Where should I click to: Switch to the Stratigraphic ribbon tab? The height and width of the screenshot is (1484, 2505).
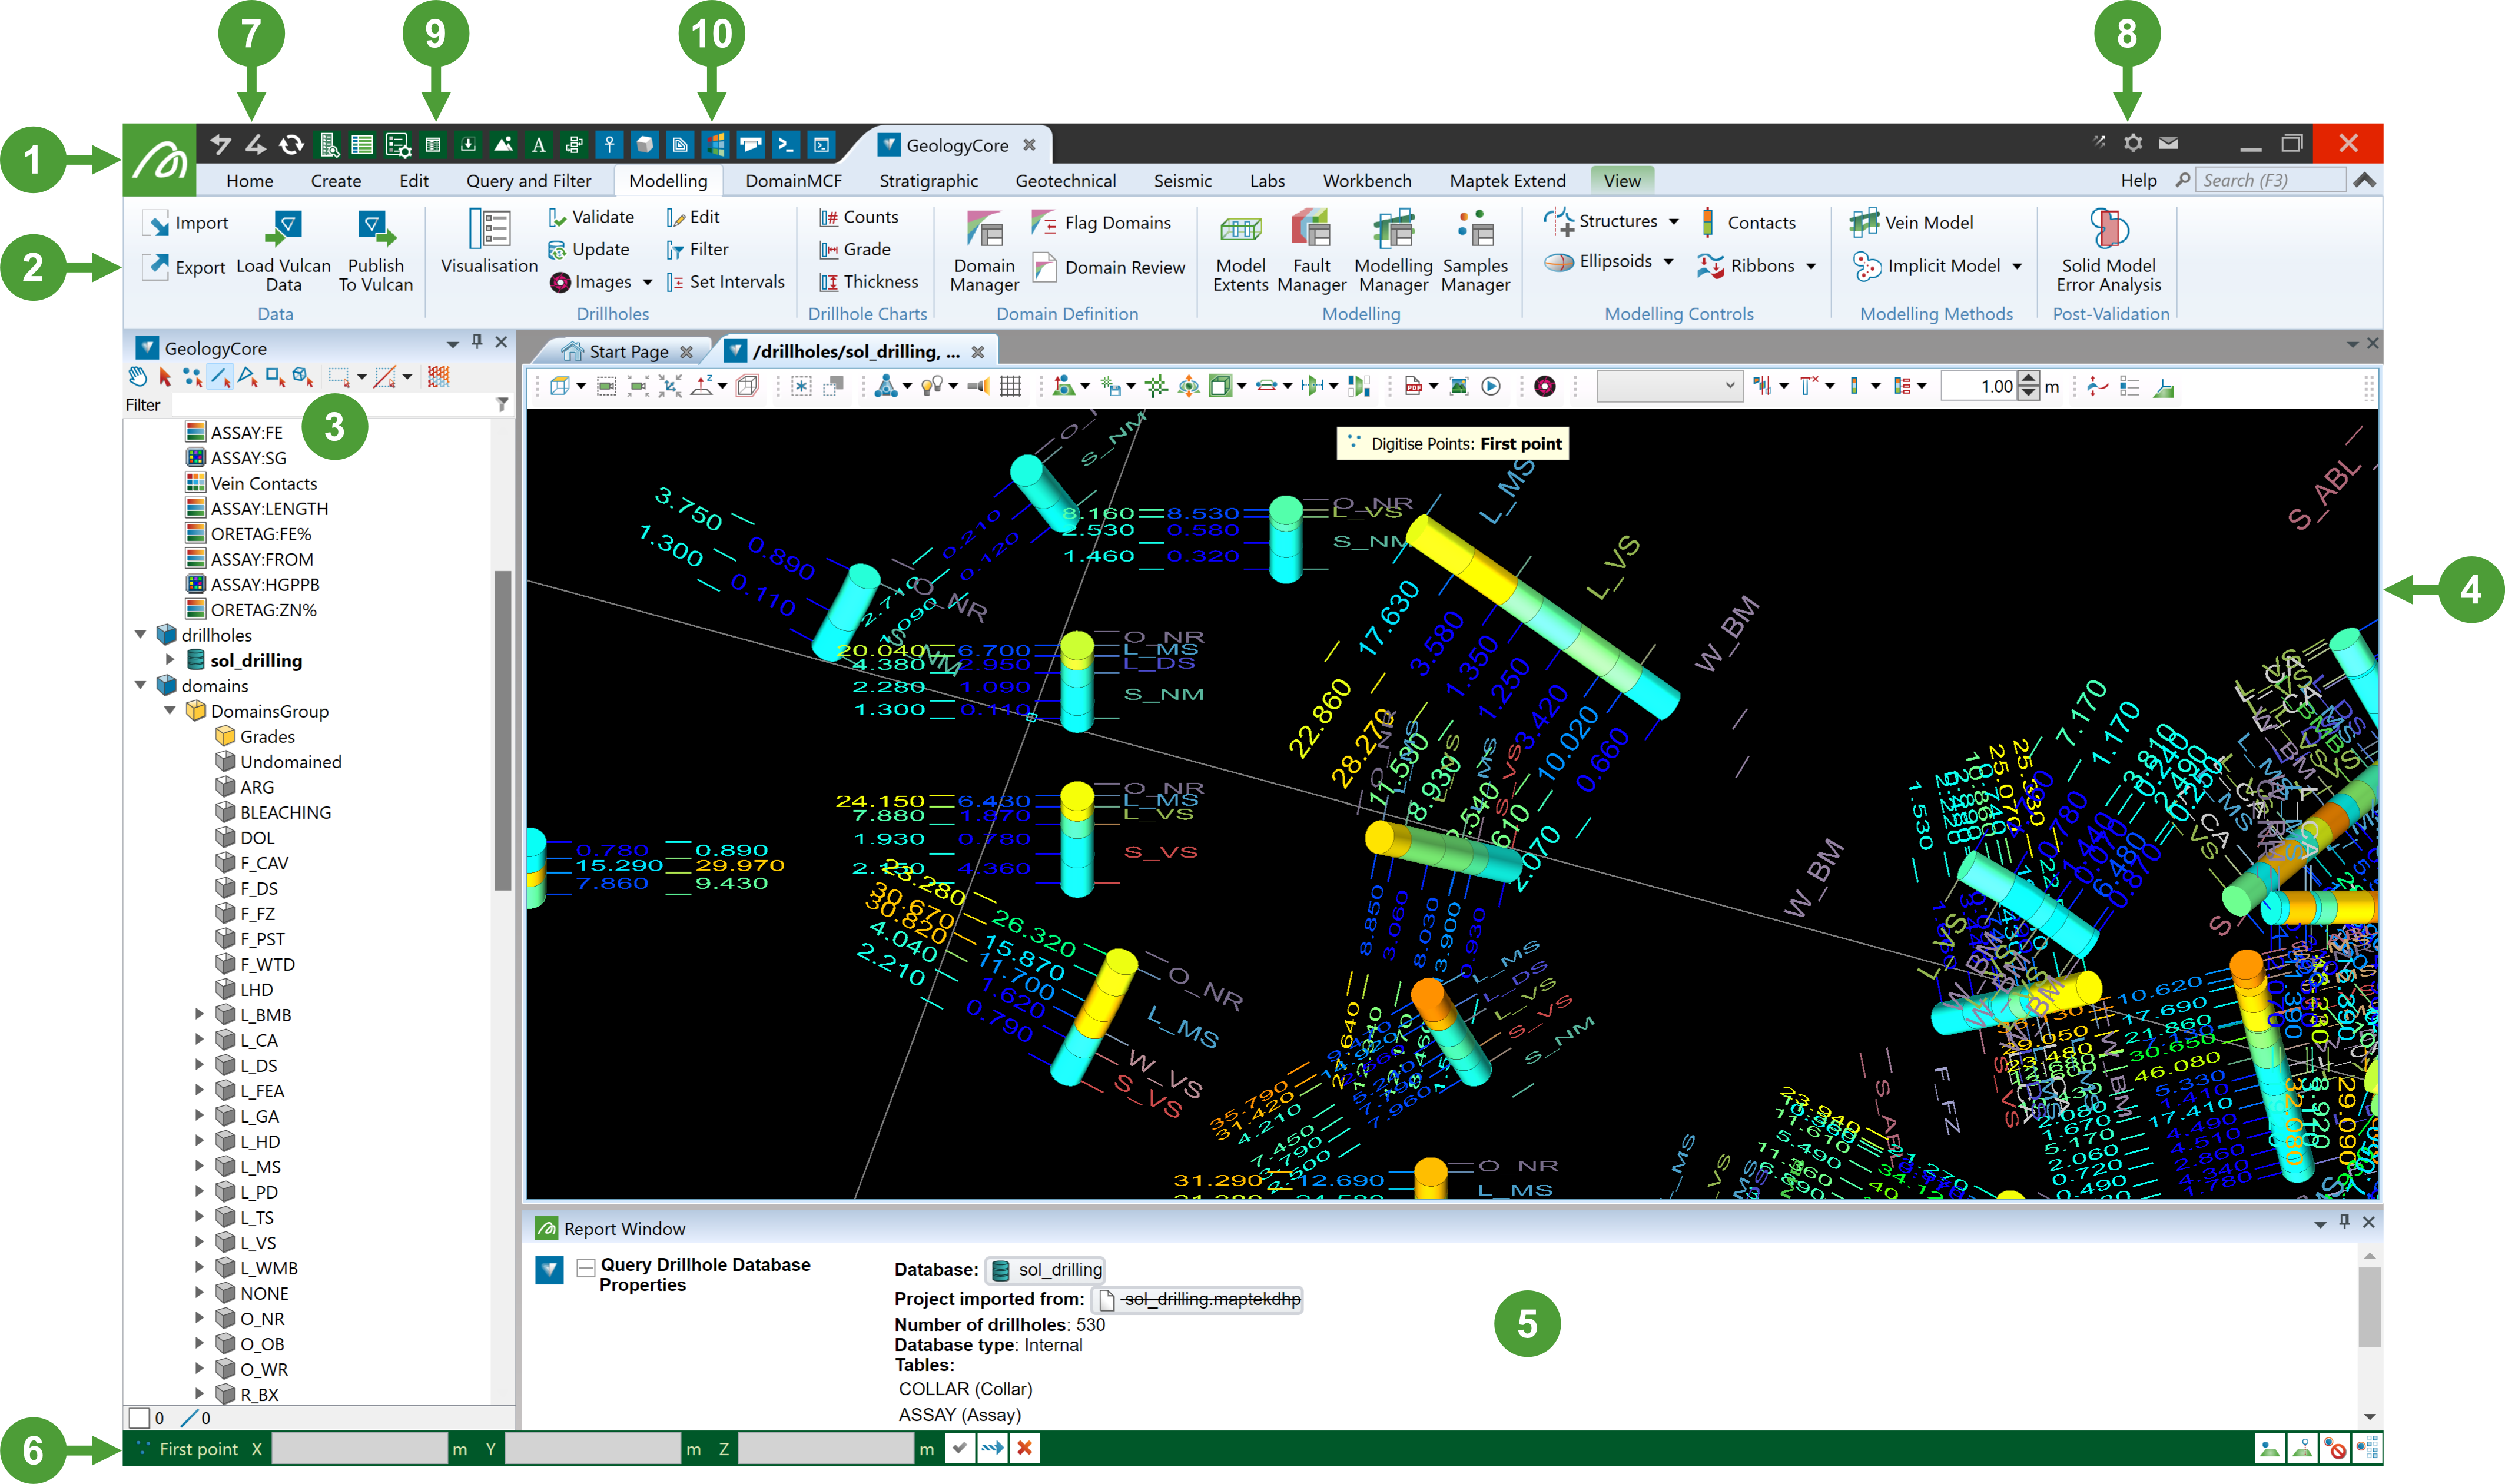pos(928,181)
